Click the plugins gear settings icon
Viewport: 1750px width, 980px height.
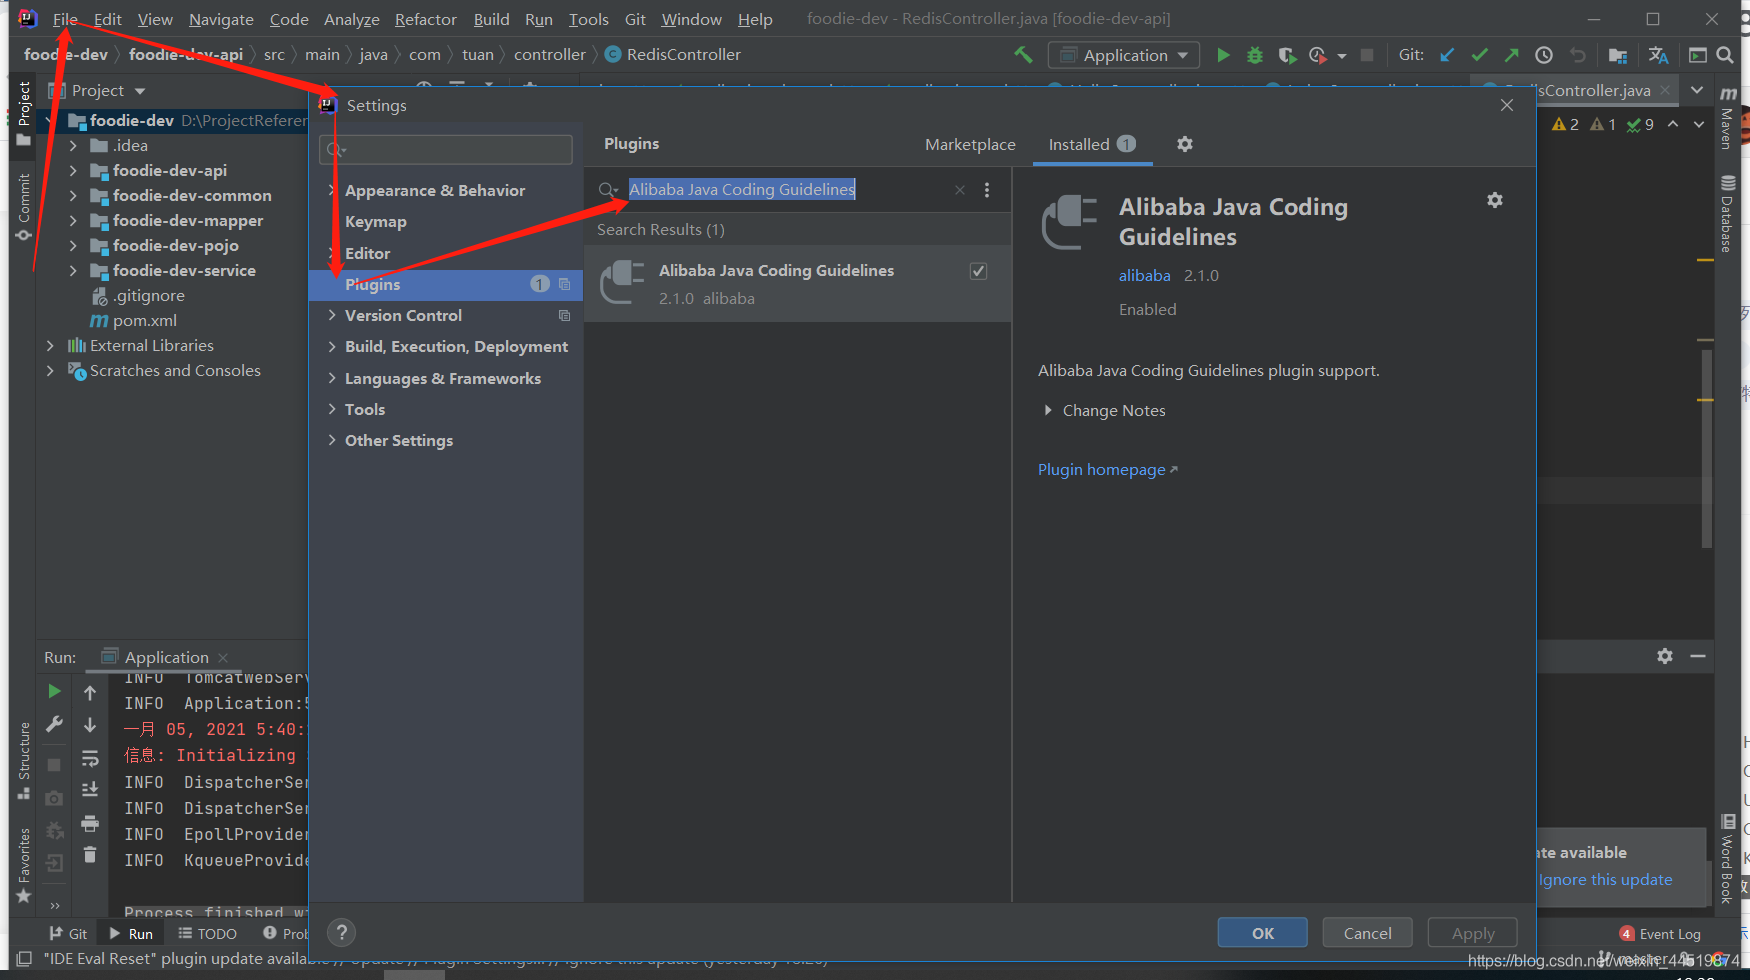coord(1185,144)
